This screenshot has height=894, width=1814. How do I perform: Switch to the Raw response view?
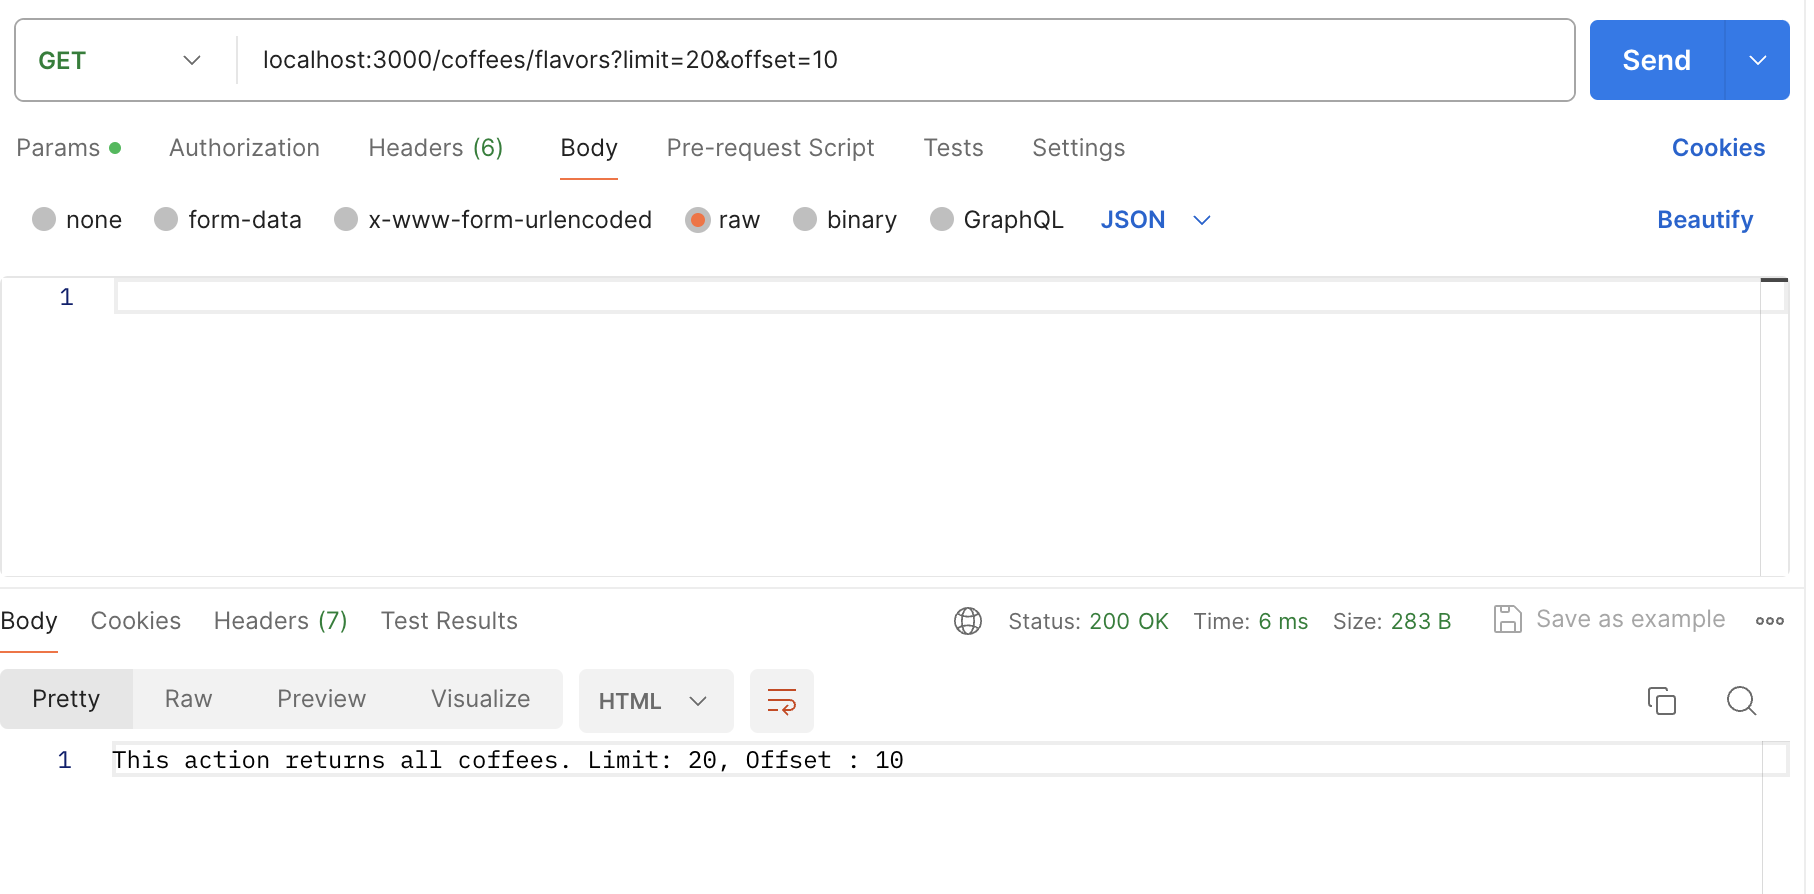tap(188, 699)
